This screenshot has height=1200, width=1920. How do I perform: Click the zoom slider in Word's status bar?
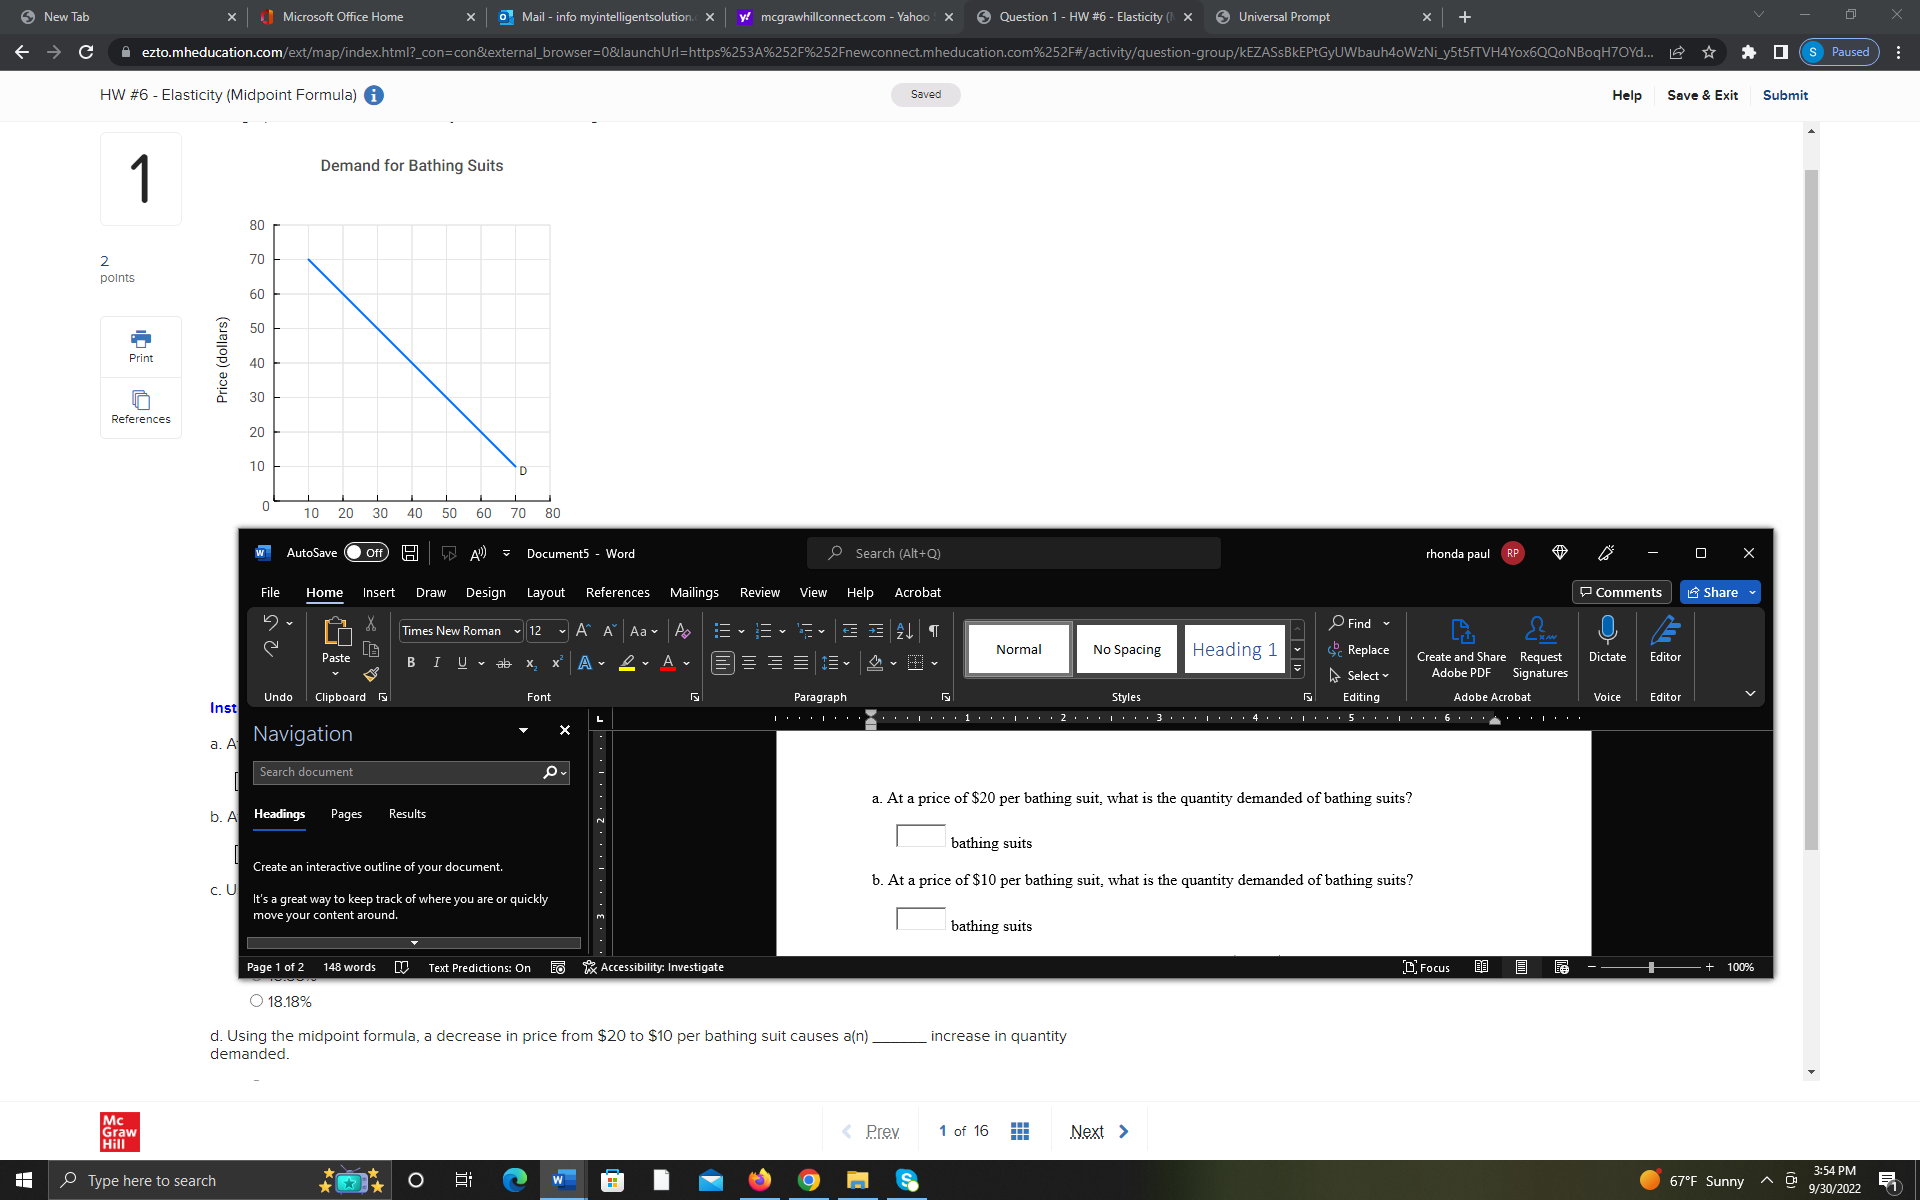(x=1651, y=967)
